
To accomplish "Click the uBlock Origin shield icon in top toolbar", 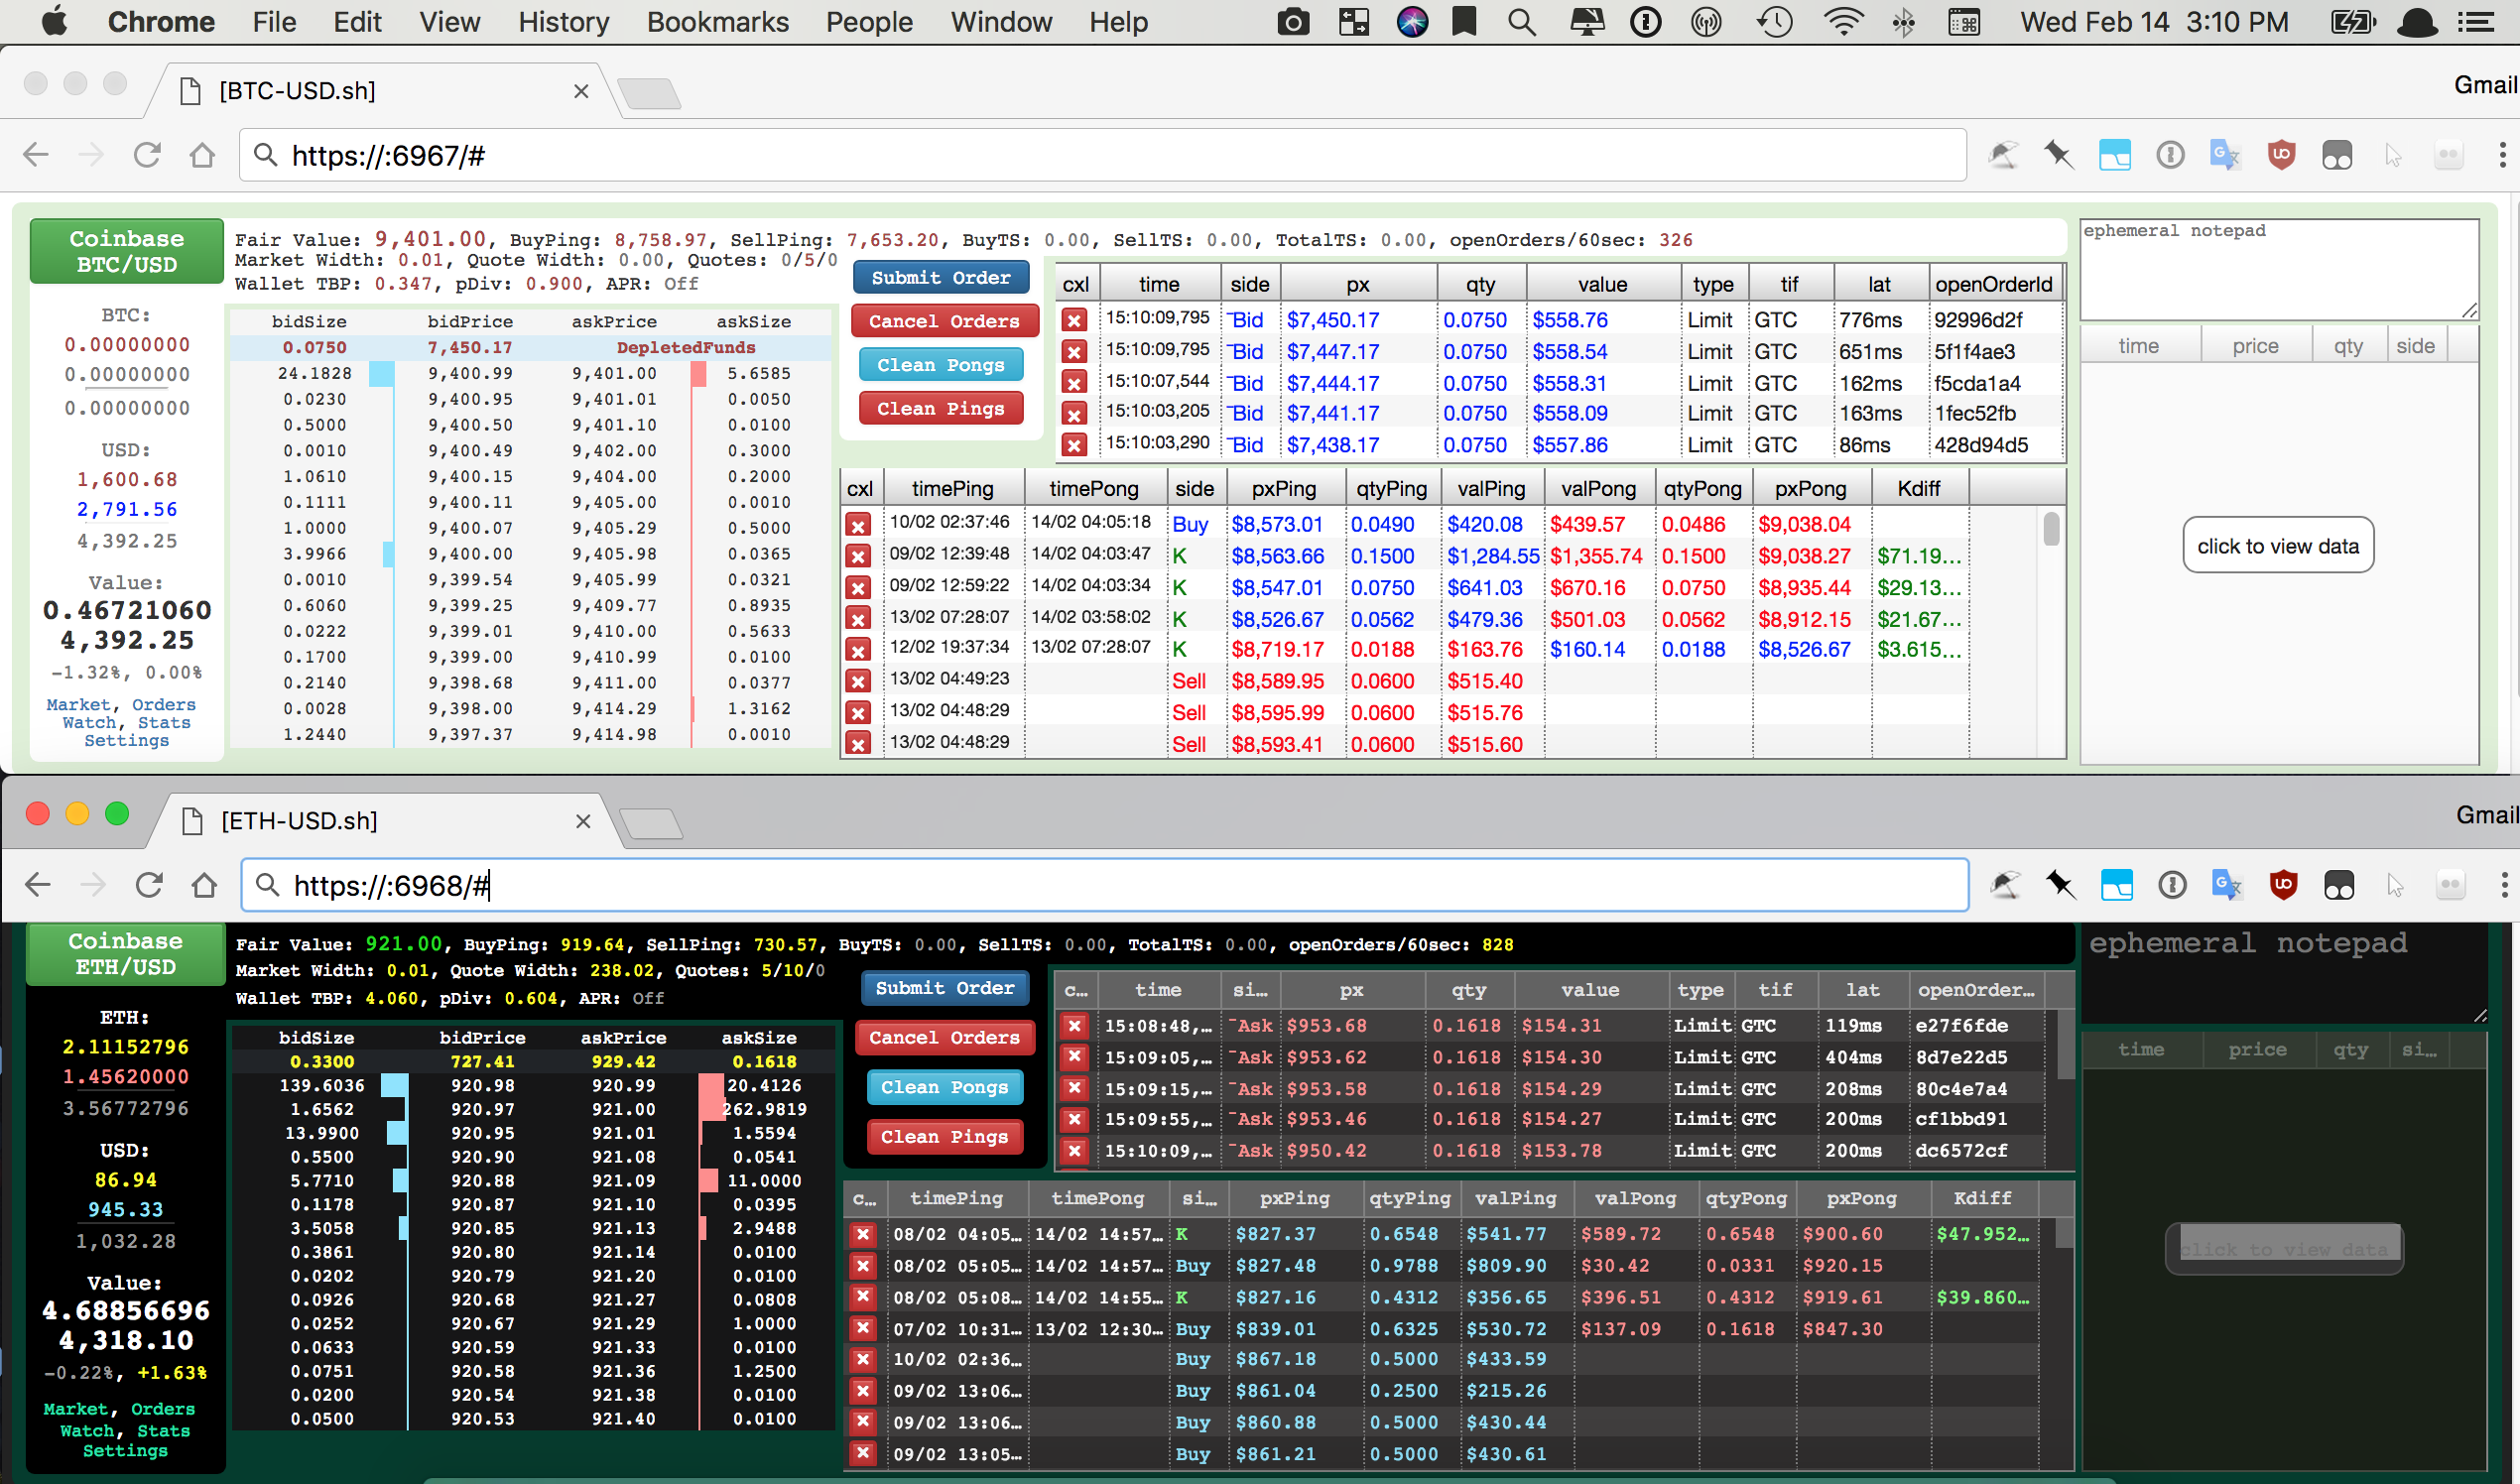I will tap(2281, 155).
